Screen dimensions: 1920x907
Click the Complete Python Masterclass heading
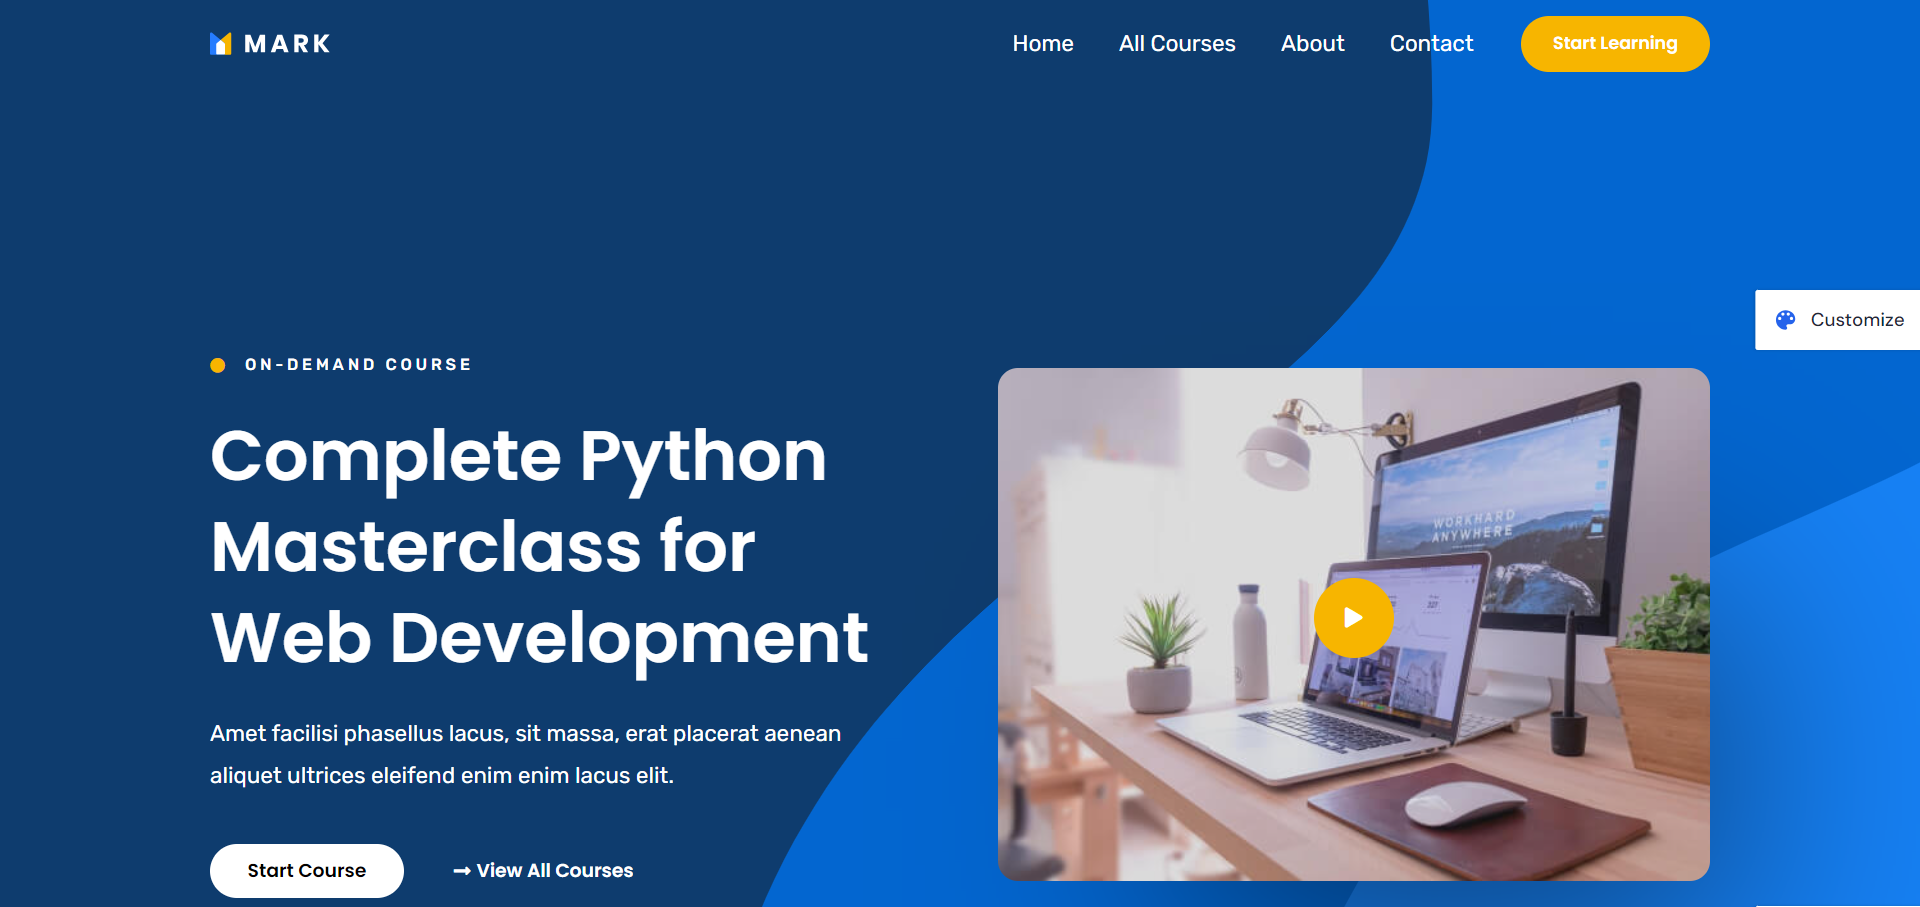[x=538, y=546]
